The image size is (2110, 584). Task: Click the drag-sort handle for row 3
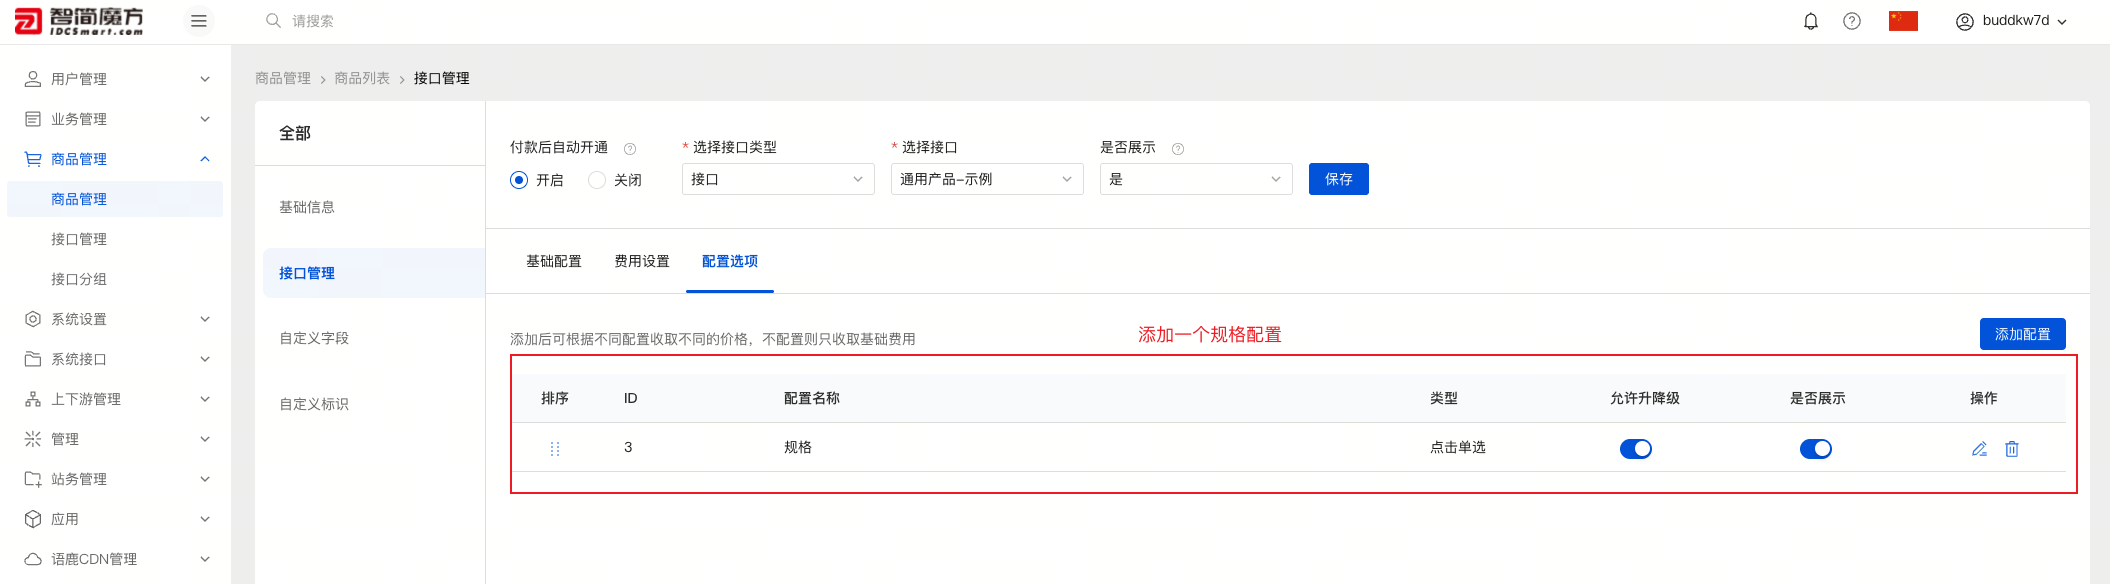[x=555, y=449]
